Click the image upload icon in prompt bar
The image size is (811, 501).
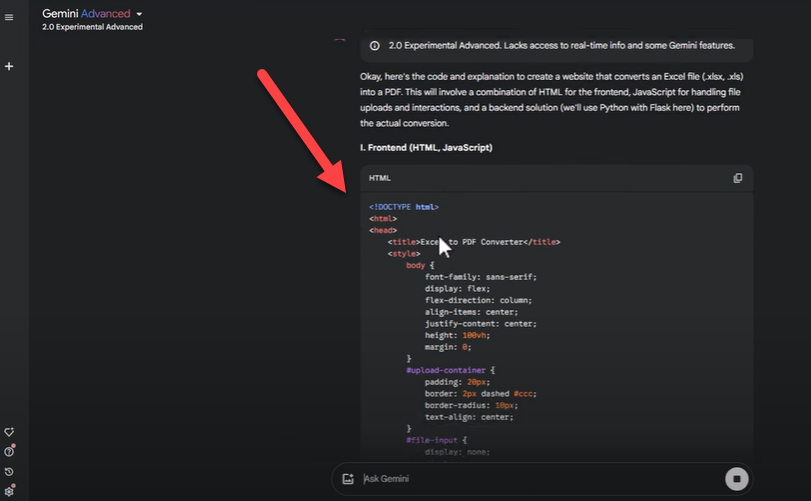(x=348, y=479)
